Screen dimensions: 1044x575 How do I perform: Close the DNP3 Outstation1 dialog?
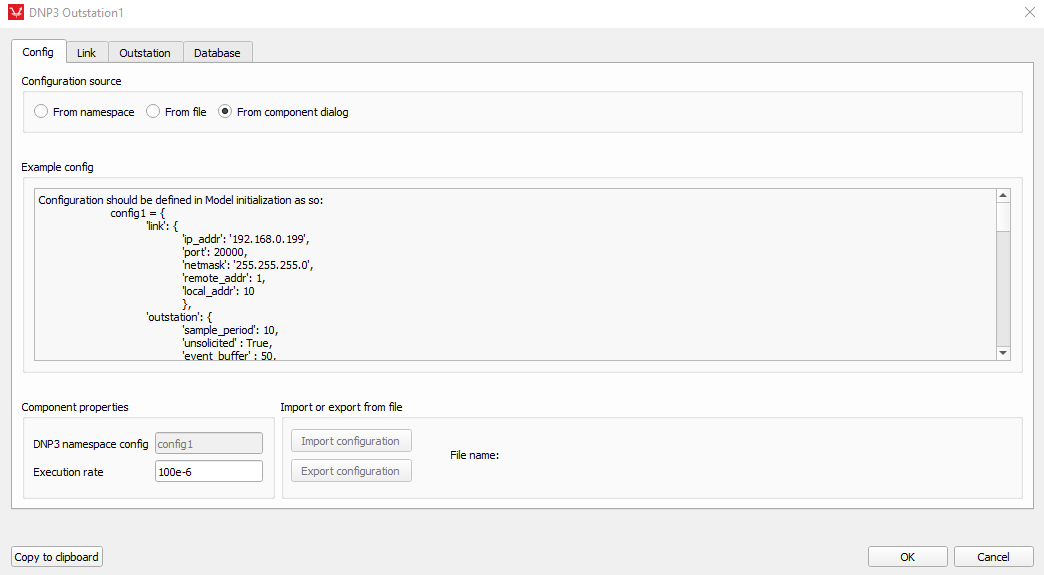1030,12
